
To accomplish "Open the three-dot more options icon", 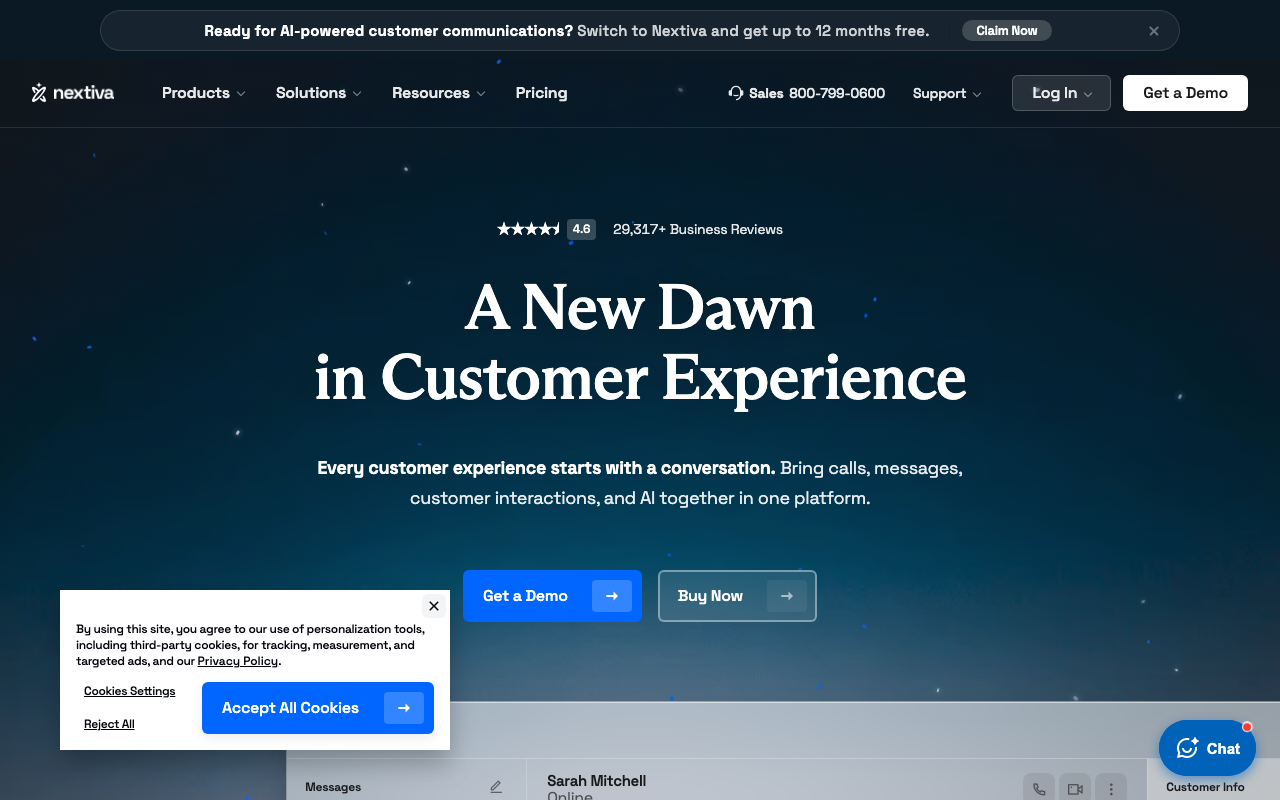I will 1111,789.
